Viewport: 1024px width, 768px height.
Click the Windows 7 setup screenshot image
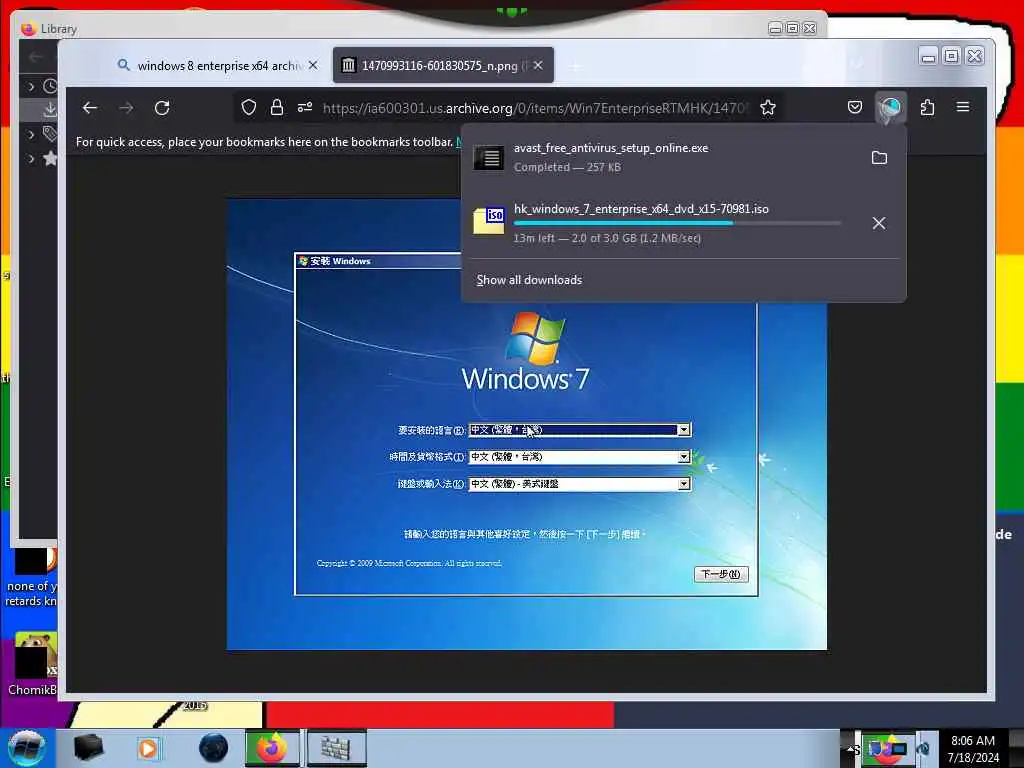[526, 424]
